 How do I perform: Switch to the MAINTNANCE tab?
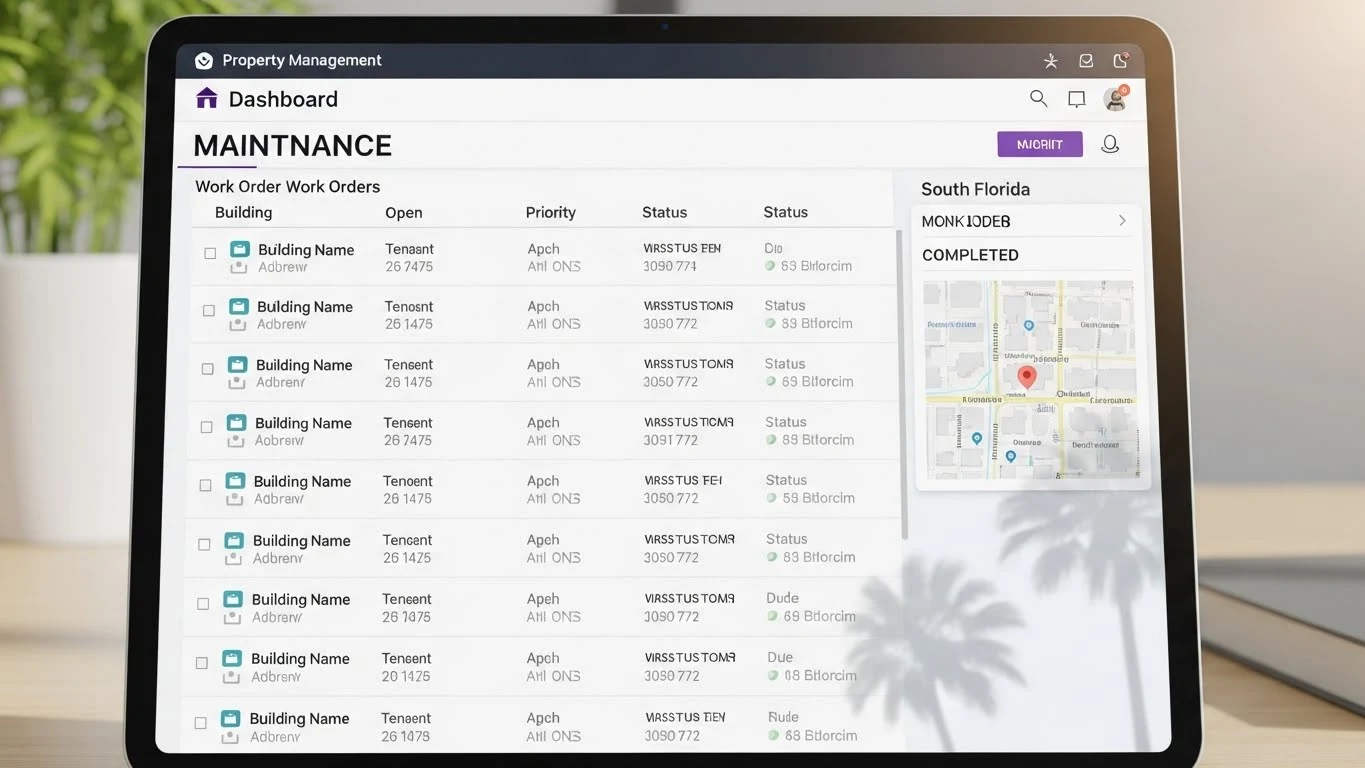(292, 145)
